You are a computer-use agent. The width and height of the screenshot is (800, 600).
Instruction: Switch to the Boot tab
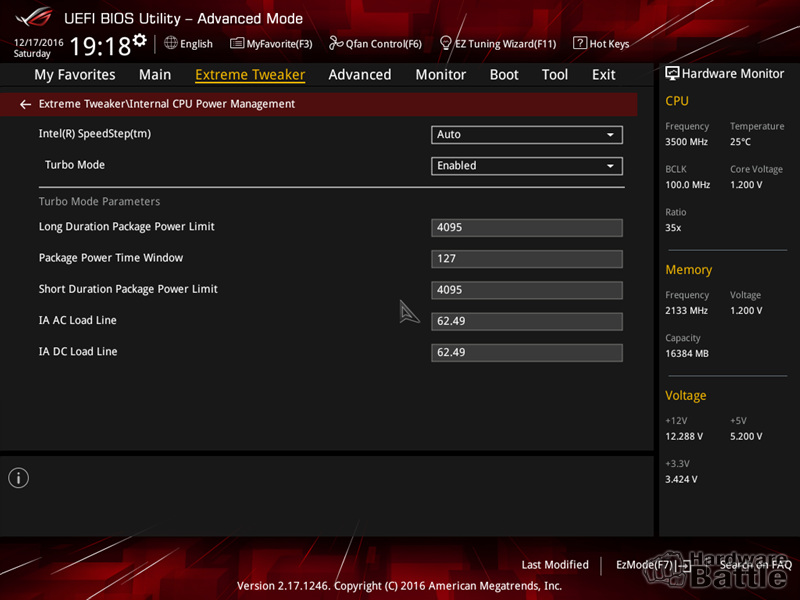tap(504, 75)
